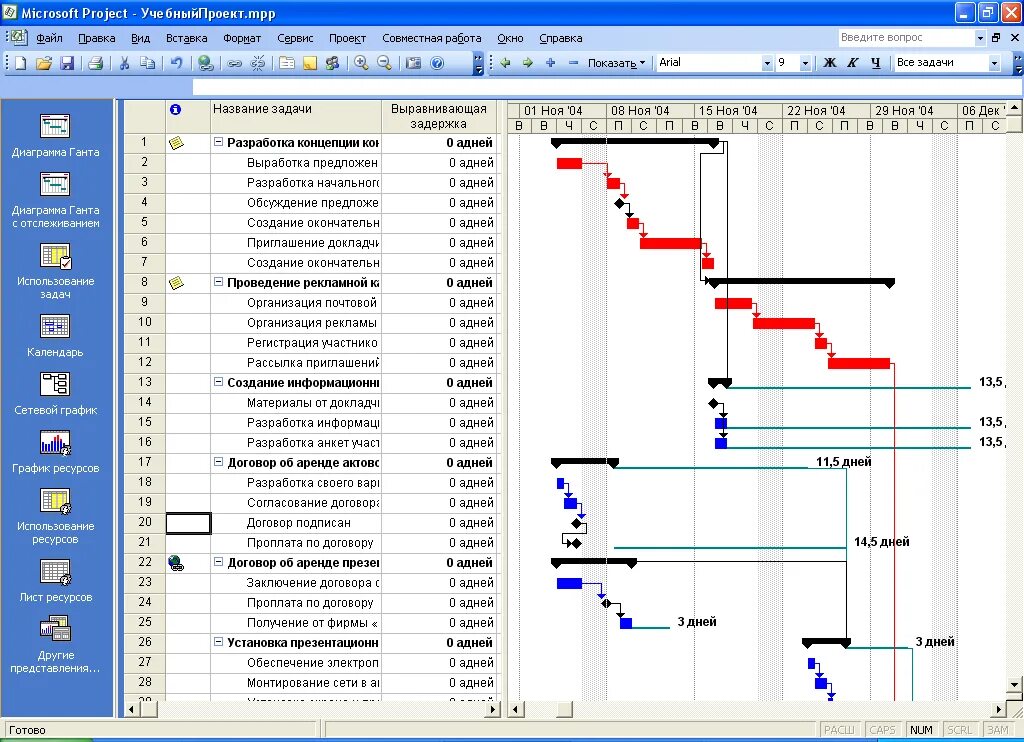
Task: Open the Вид menu
Action: click(x=140, y=38)
